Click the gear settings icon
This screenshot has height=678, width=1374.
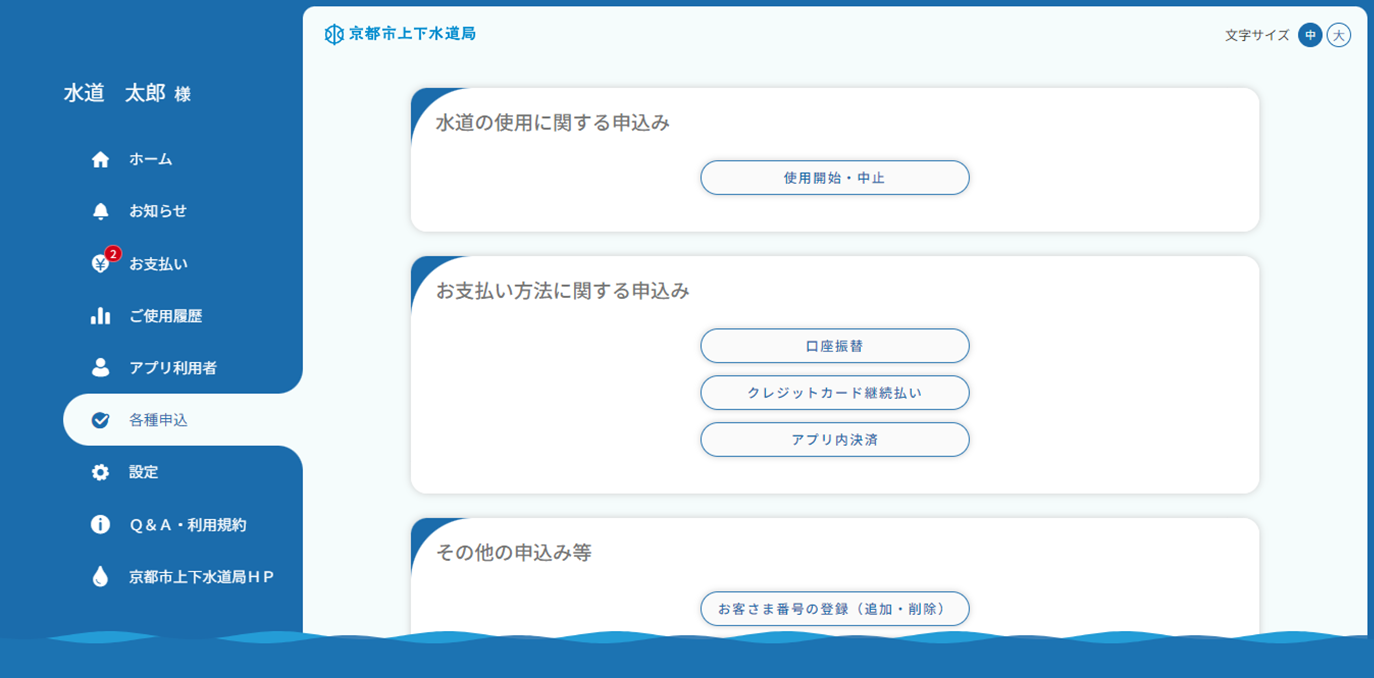click(x=100, y=472)
